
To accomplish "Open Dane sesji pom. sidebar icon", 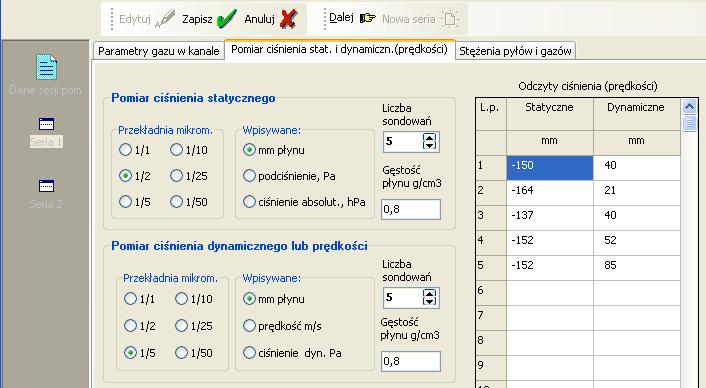I will [46, 67].
